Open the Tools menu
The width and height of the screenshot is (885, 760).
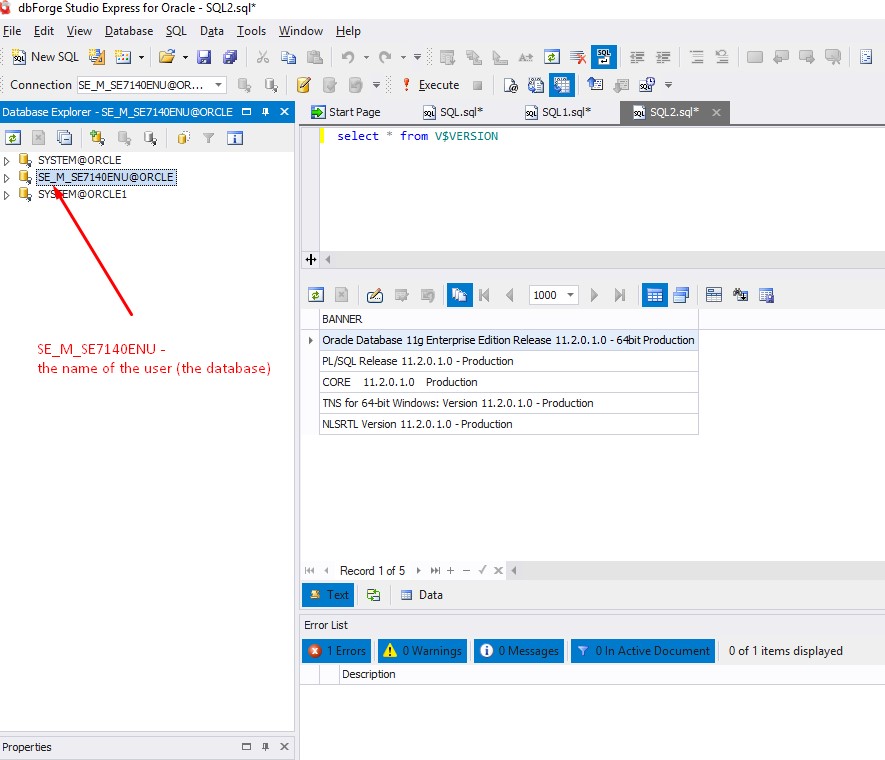pyautogui.click(x=251, y=31)
